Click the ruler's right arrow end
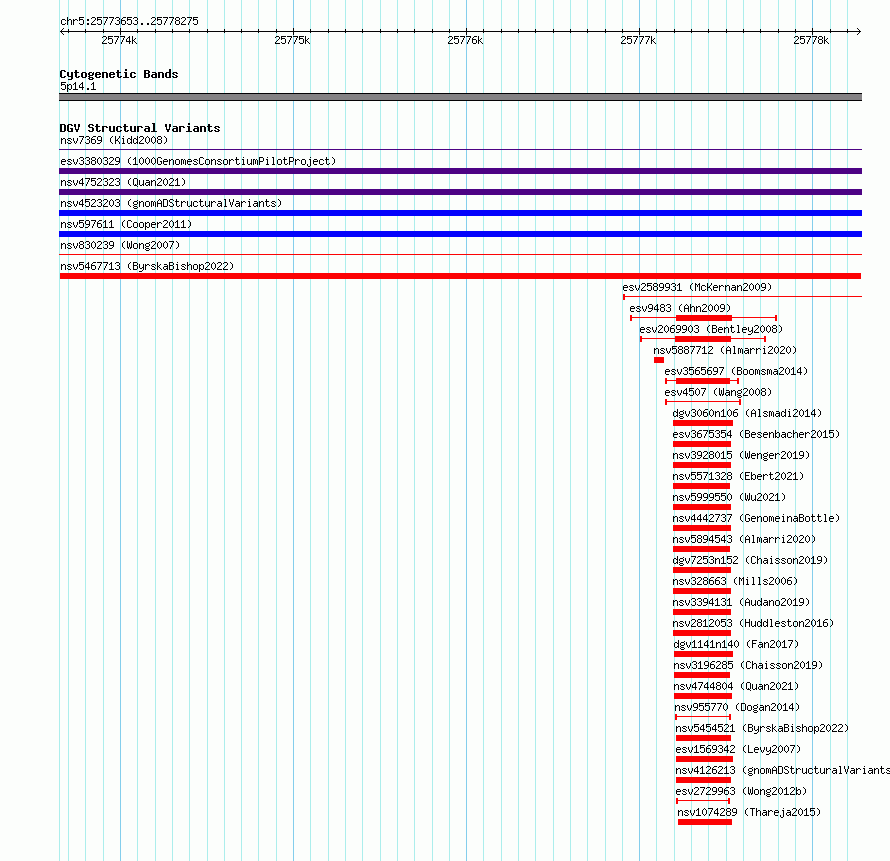The width and height of the screenshot is (890, 861). point(859,31)
